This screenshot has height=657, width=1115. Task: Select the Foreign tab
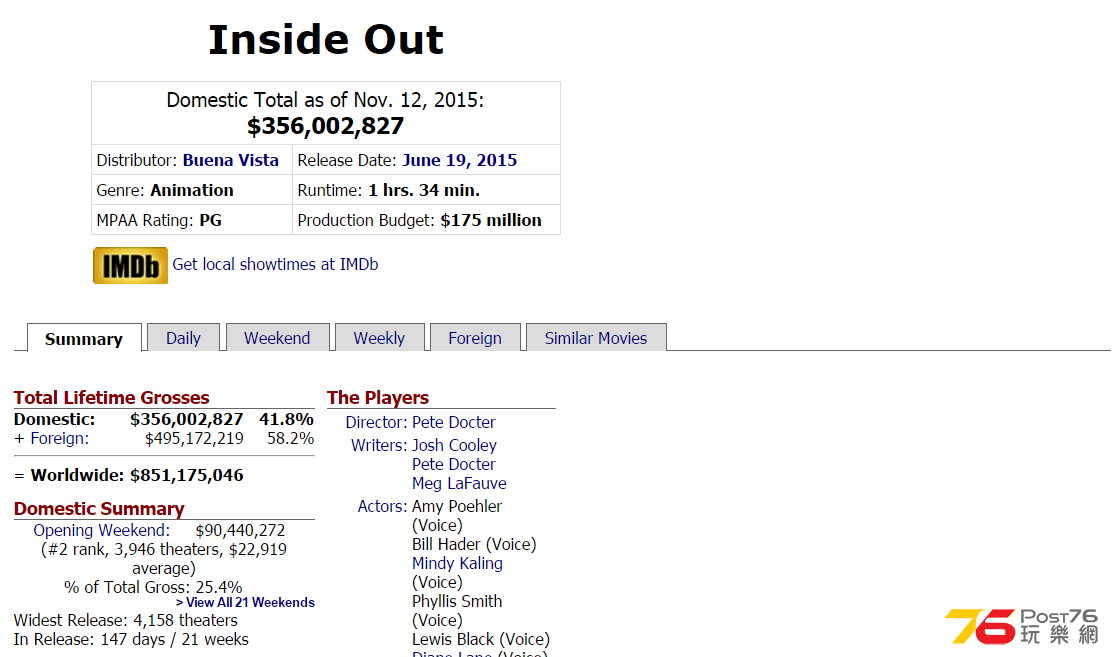coord(475,338)
